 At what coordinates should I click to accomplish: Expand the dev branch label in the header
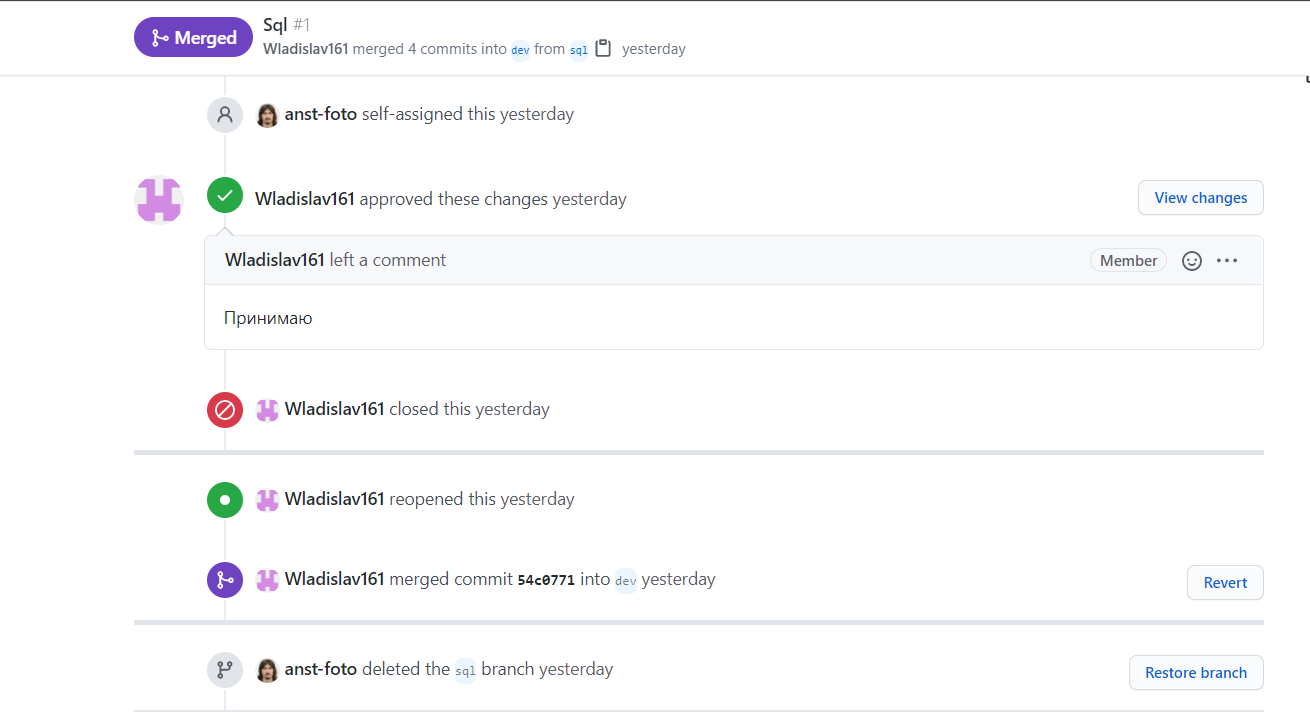point(519,49)
